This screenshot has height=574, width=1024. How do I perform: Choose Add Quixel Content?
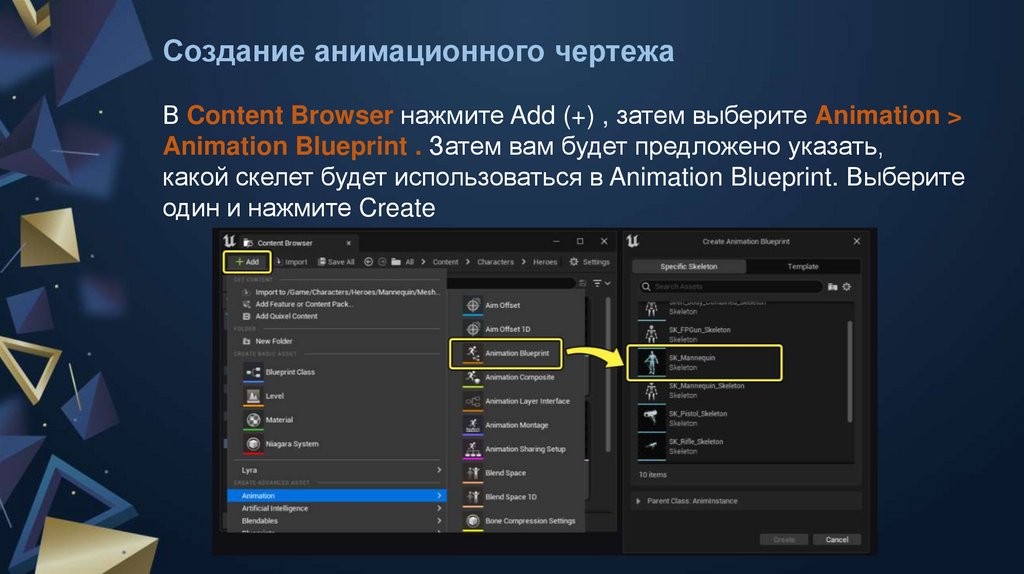280,316
